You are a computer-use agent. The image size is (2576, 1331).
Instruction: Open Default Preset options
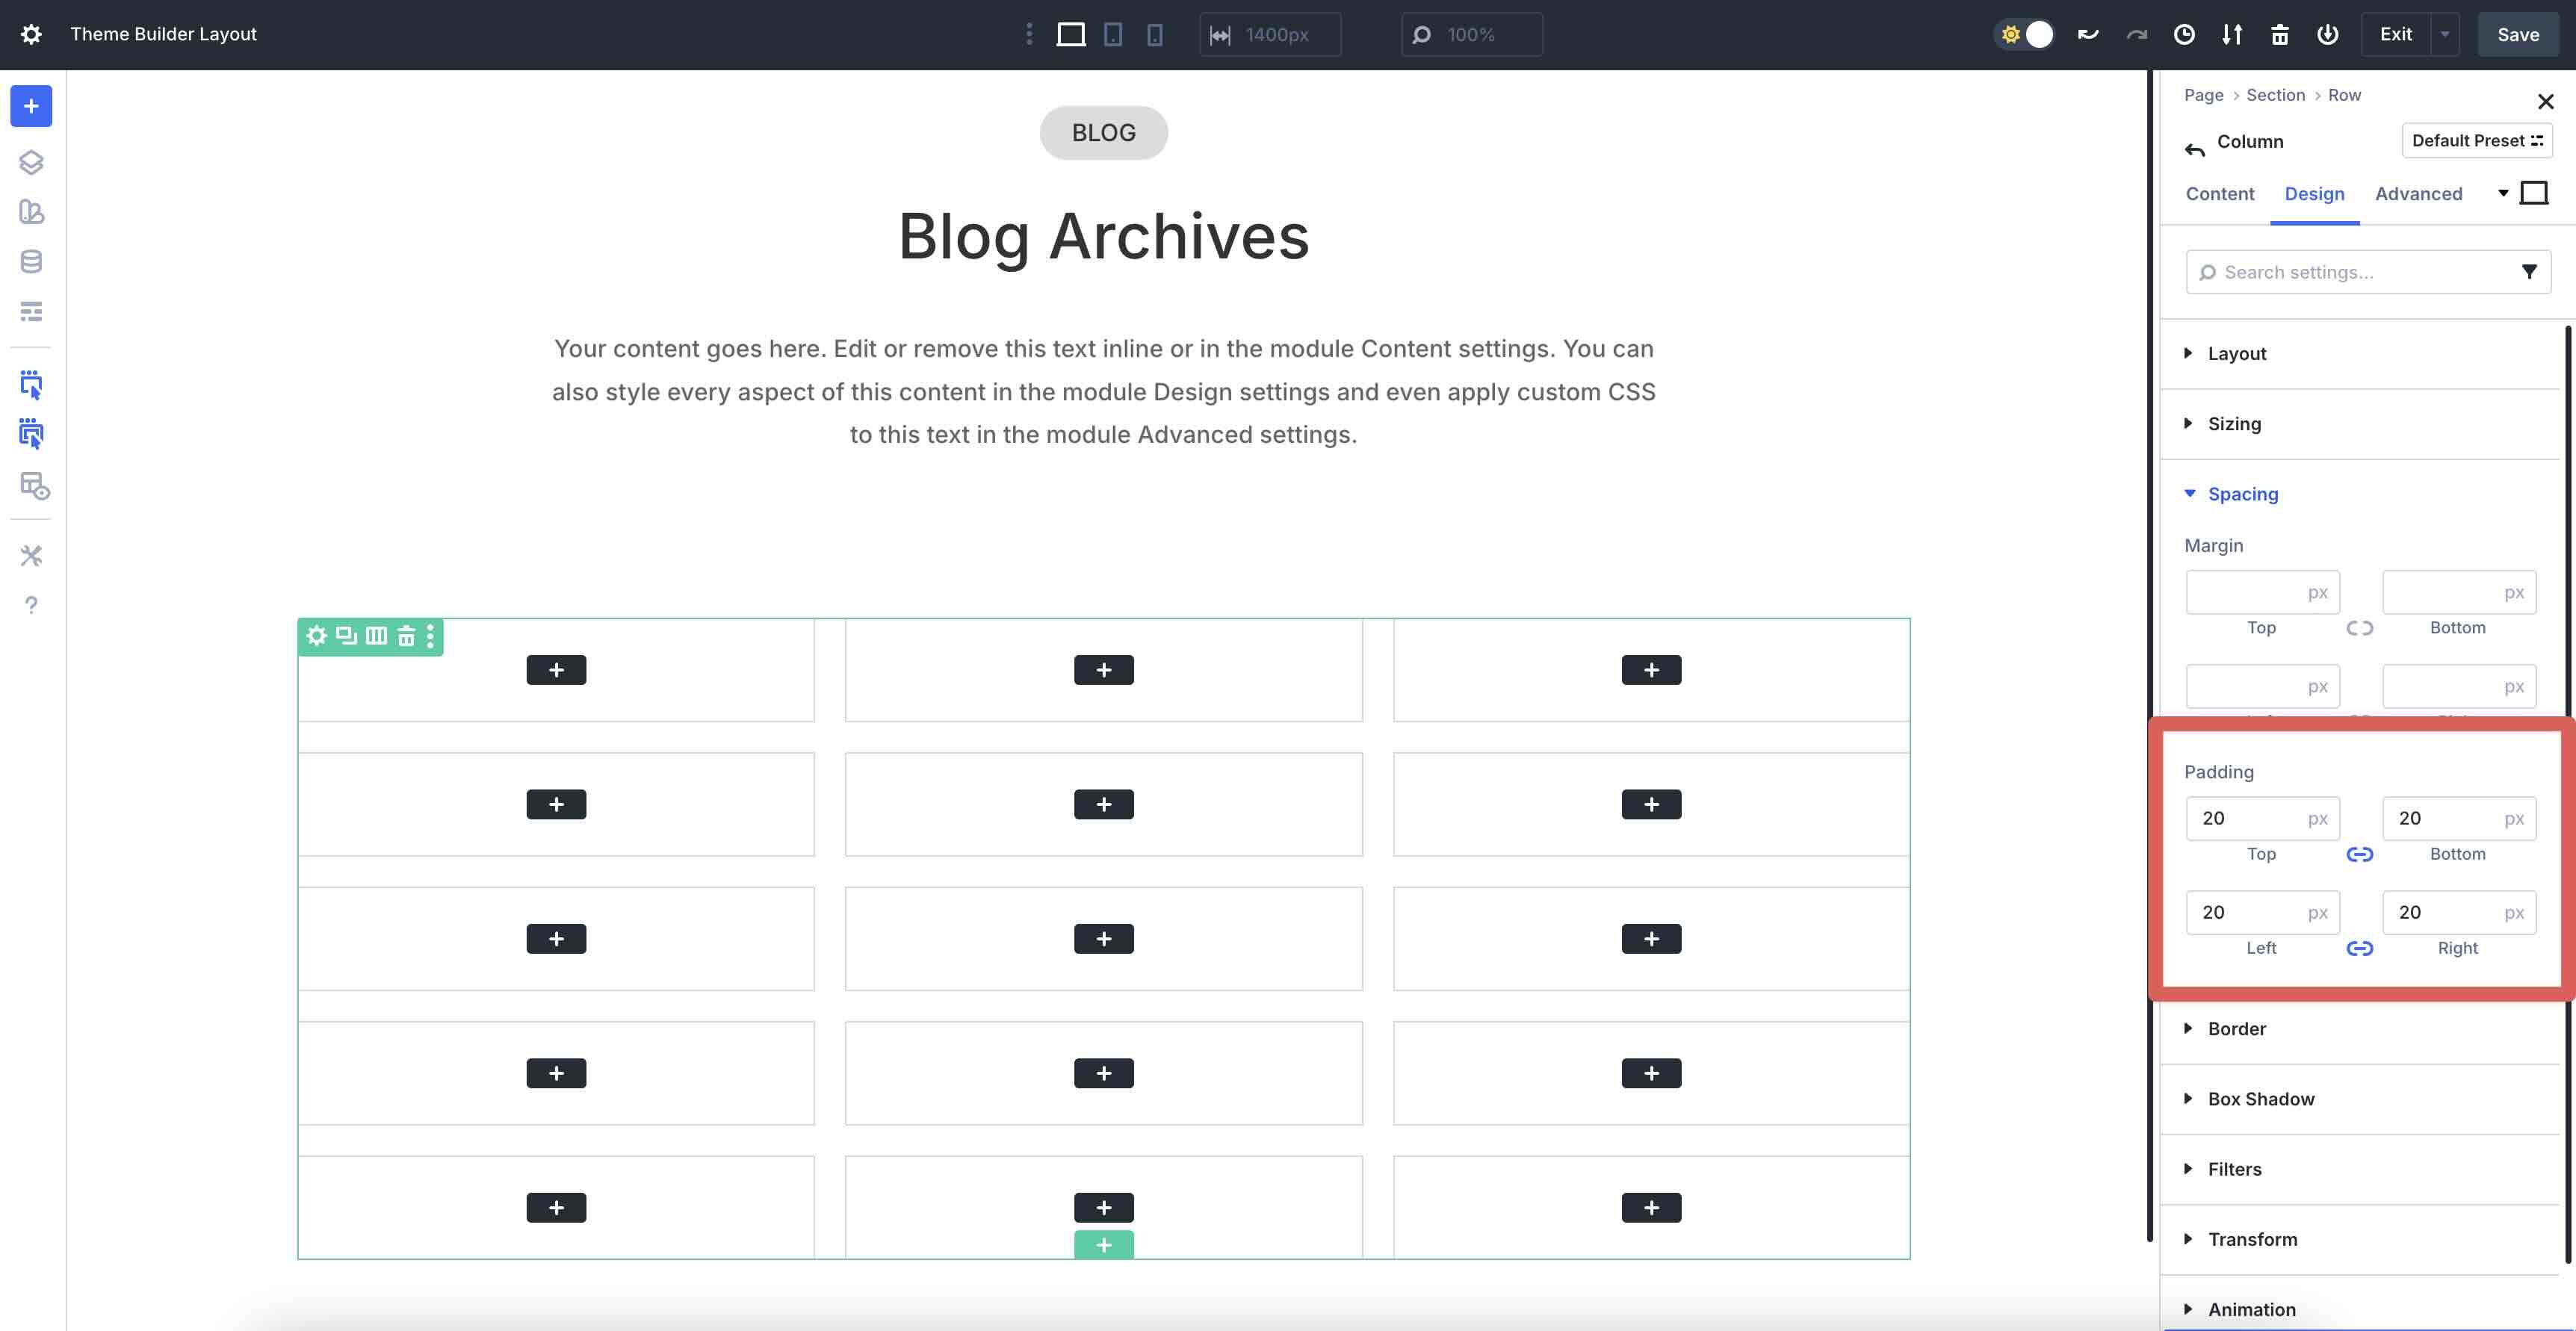pyautogui.click(x=2477, y=140)
